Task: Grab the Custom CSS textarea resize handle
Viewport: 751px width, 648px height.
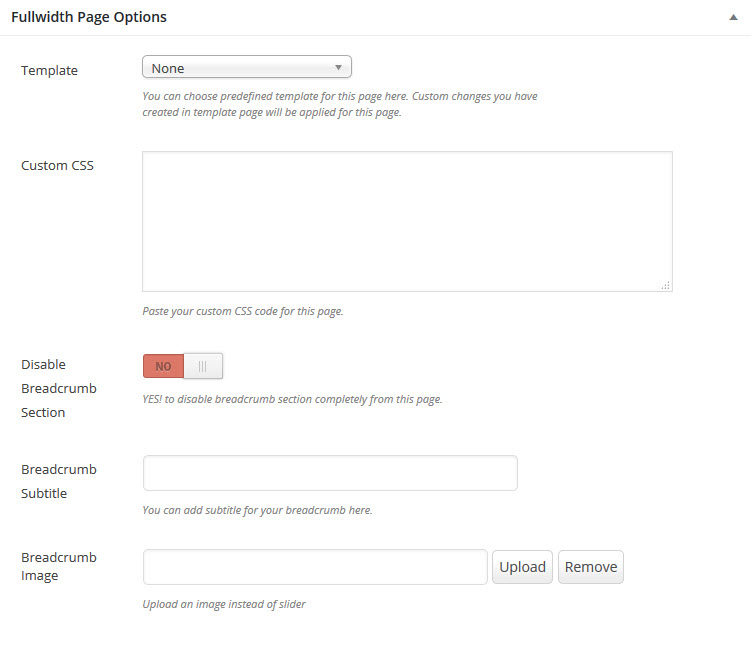Action: click(x=666, y=285)
